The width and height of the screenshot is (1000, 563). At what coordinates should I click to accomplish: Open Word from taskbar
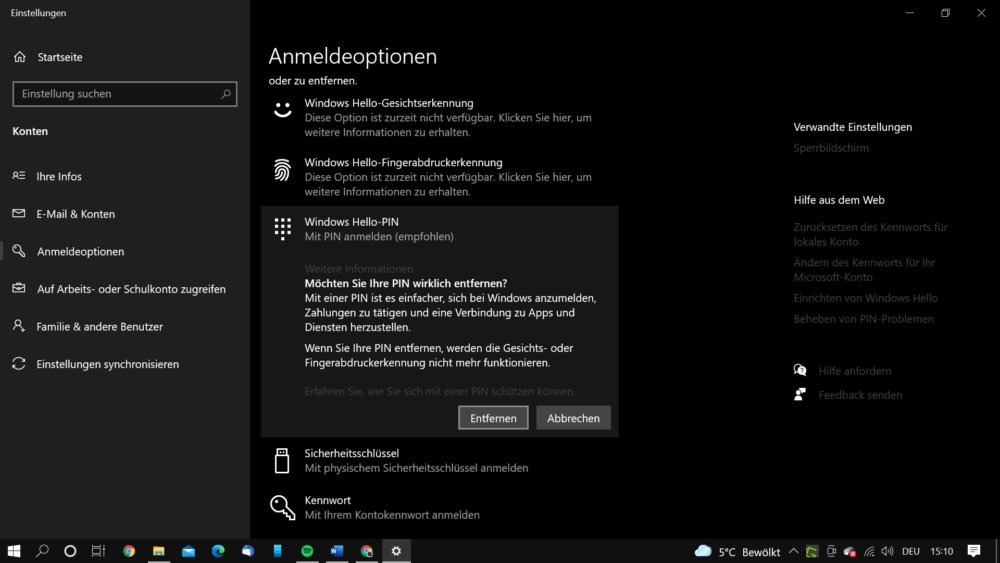click(337, 551)
